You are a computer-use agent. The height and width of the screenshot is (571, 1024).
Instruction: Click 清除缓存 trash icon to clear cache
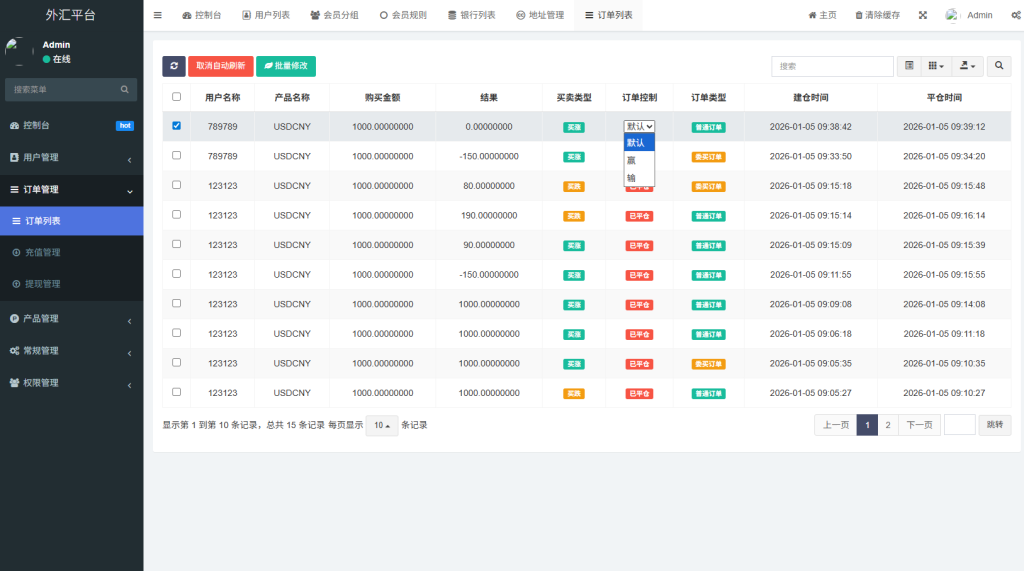[877, 15]
